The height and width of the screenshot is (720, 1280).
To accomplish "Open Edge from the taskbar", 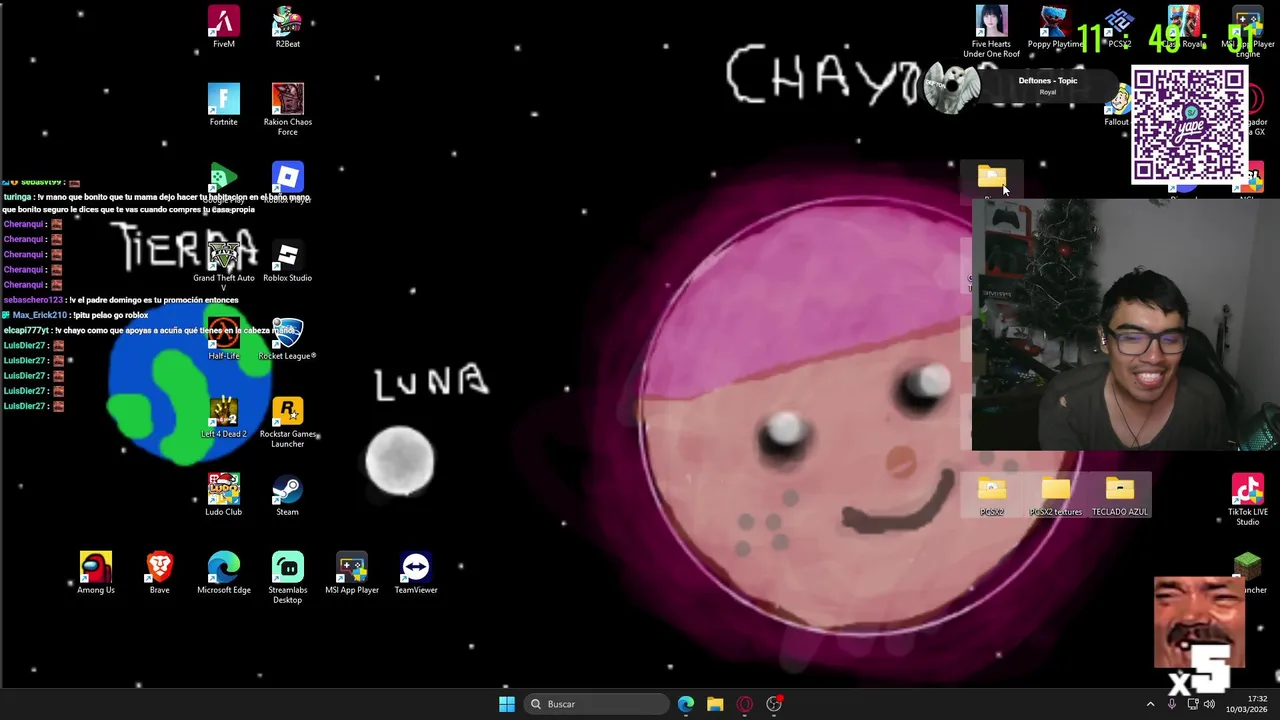I will pos(686,704).
